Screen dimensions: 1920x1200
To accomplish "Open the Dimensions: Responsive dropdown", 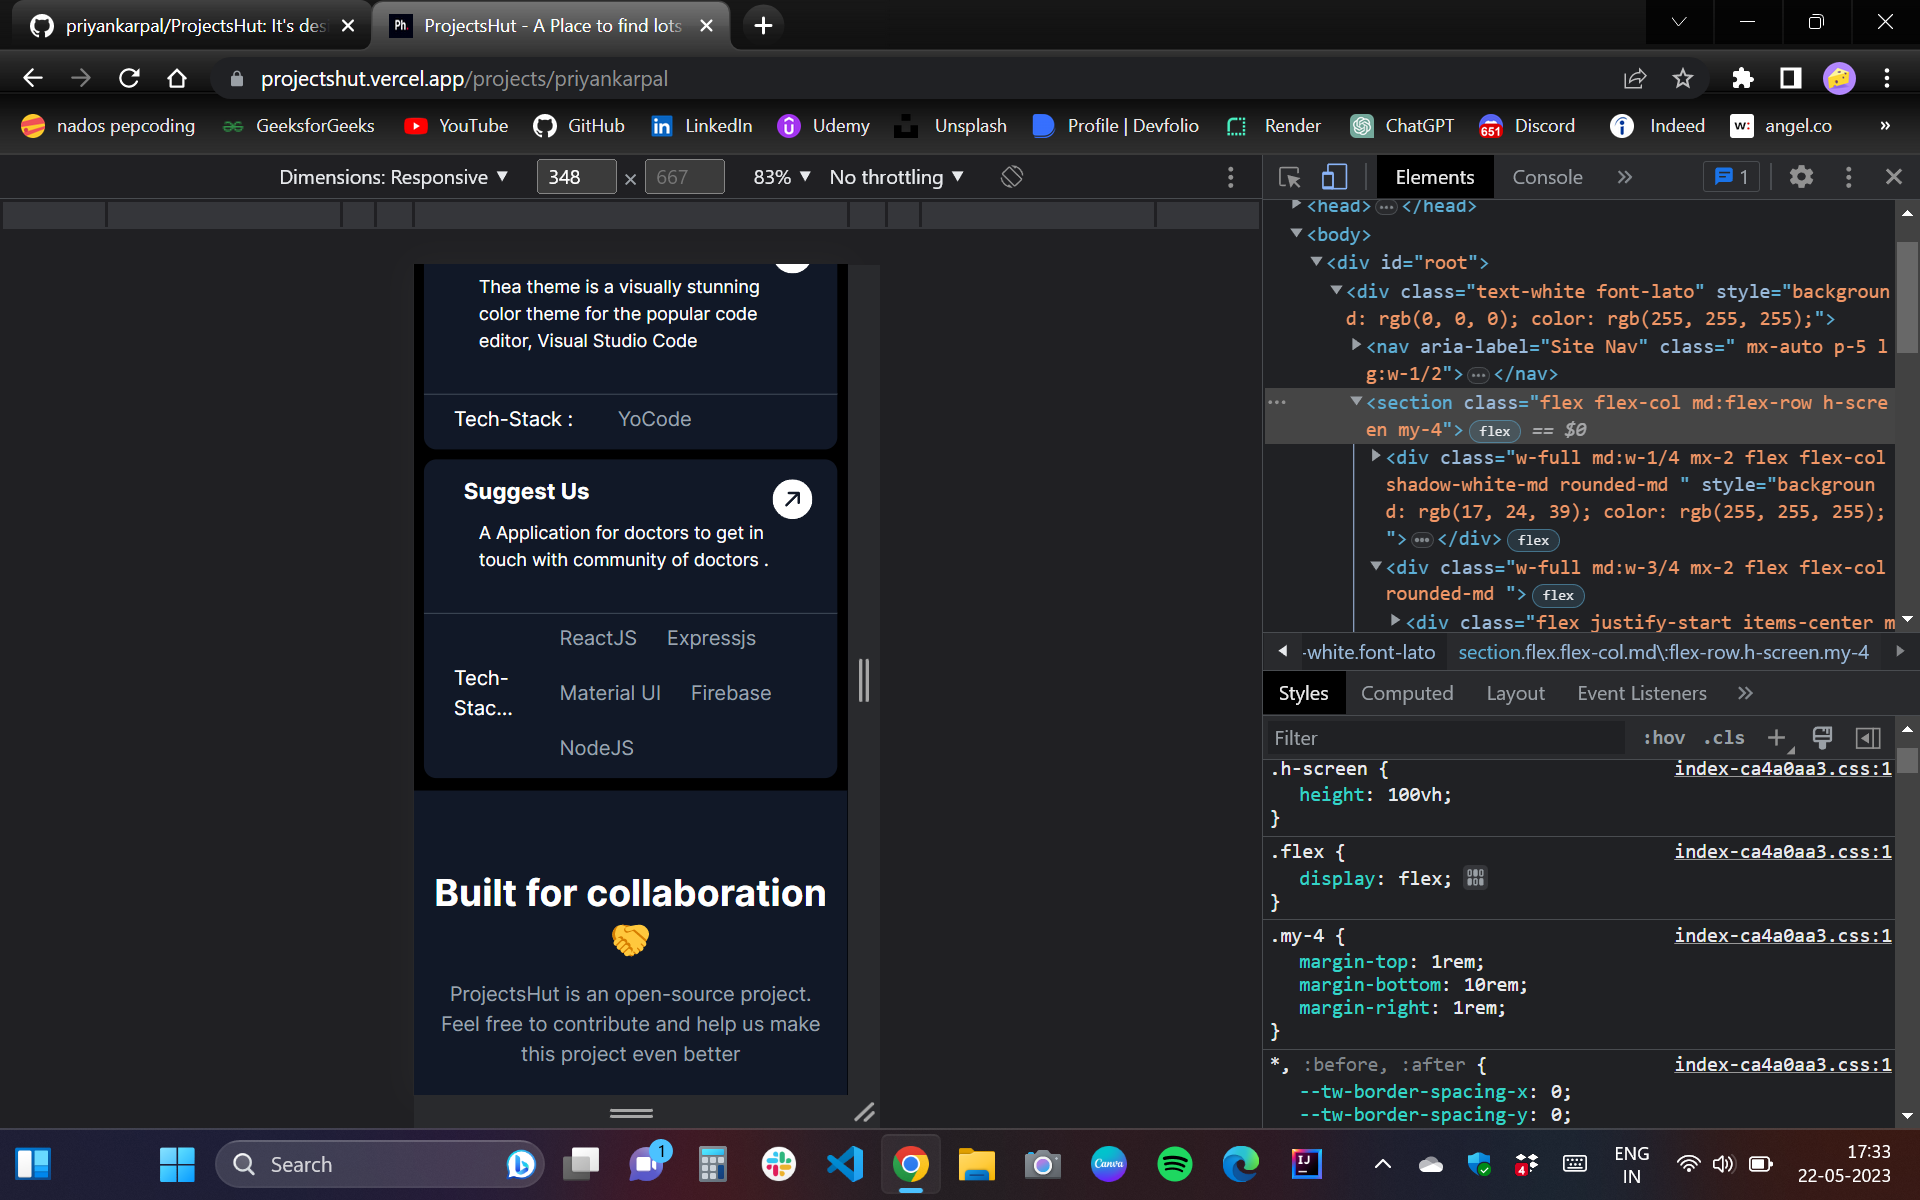I will pos(393,176).
